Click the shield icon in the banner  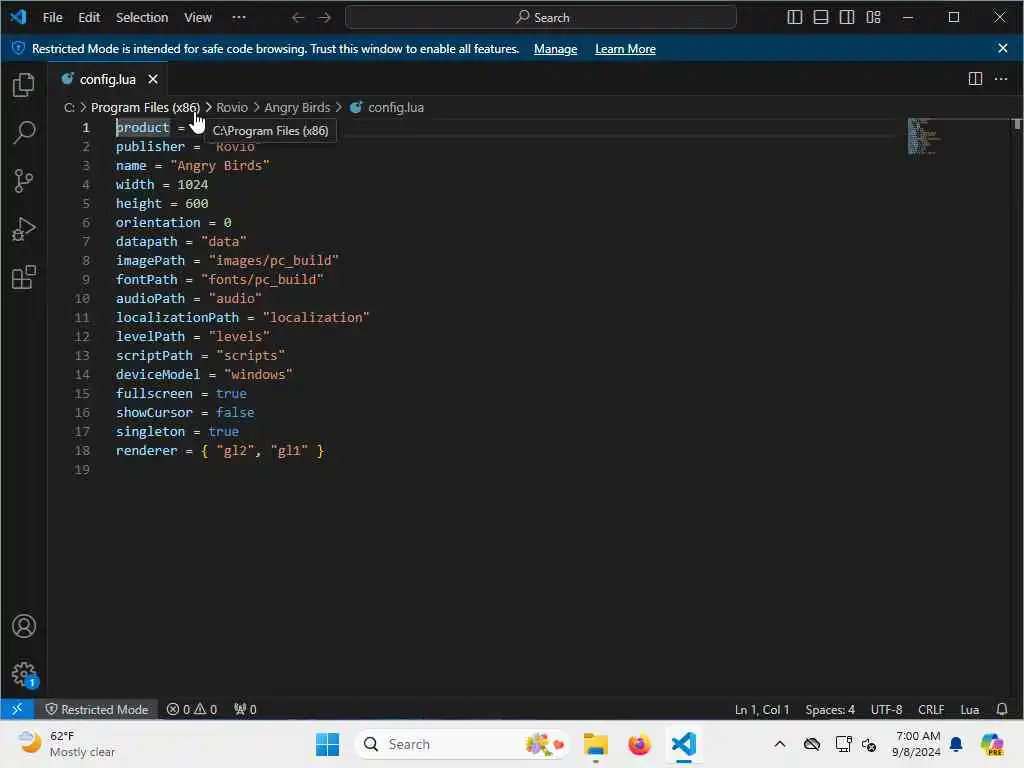tap(18, 48)
